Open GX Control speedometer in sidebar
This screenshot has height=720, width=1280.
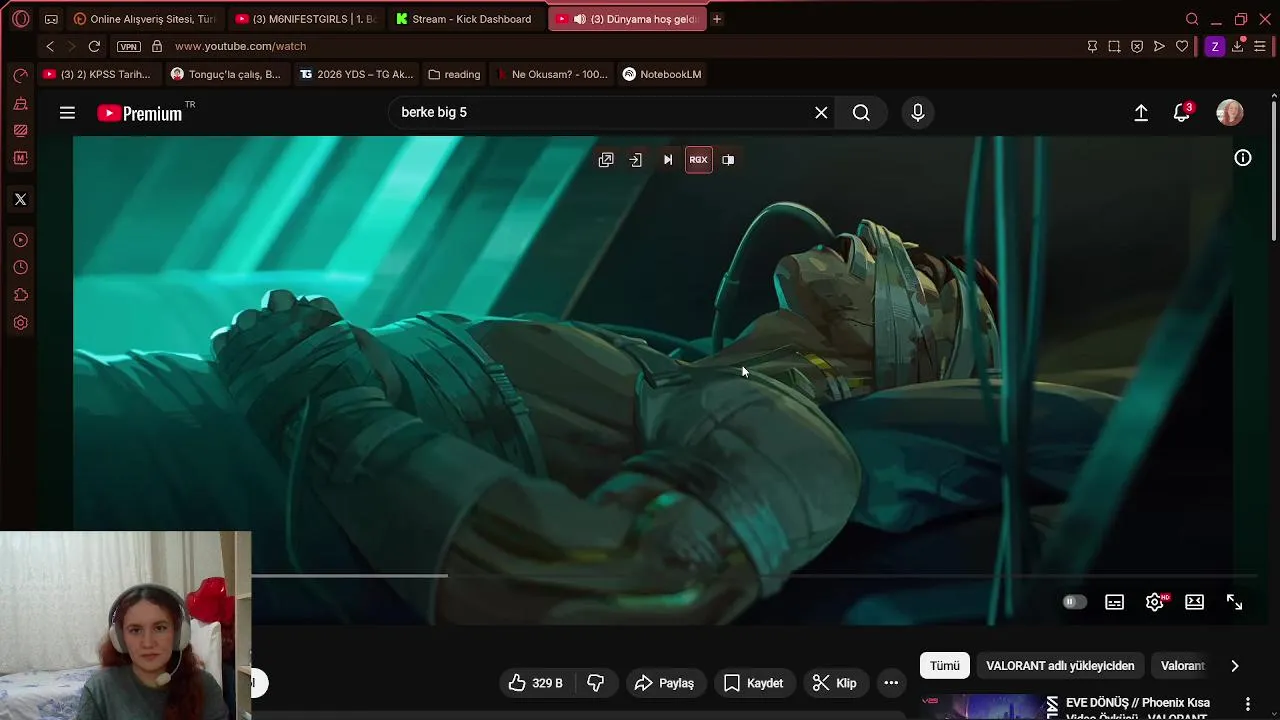point(20,76)
